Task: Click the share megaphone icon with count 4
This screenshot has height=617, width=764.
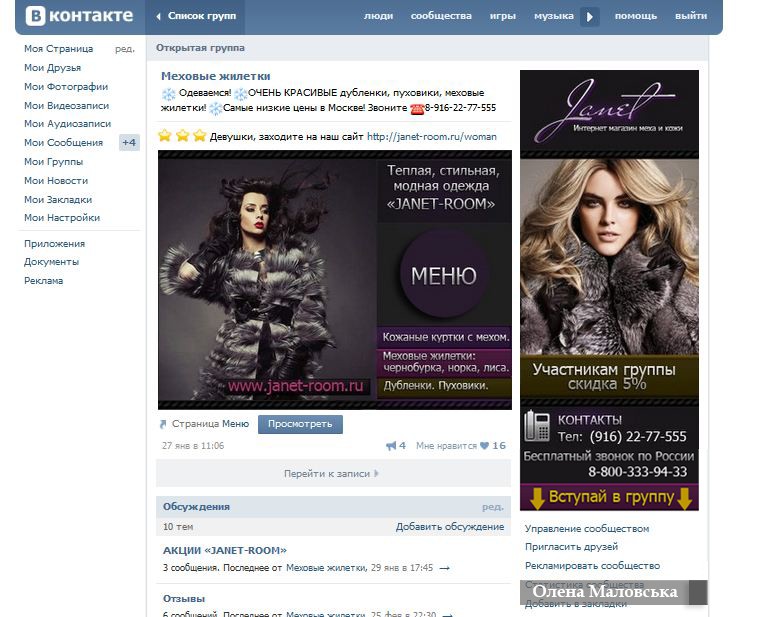Action: pos(391,445)
